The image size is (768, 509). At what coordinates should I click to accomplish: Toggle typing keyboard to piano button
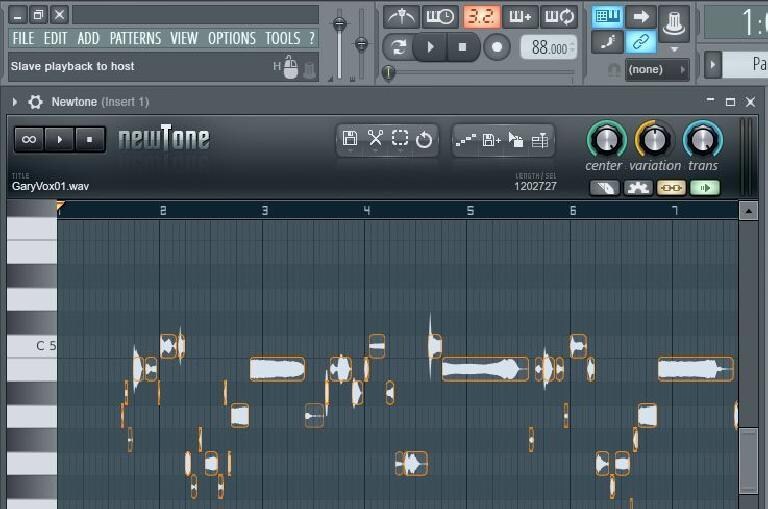coord(607,17)
